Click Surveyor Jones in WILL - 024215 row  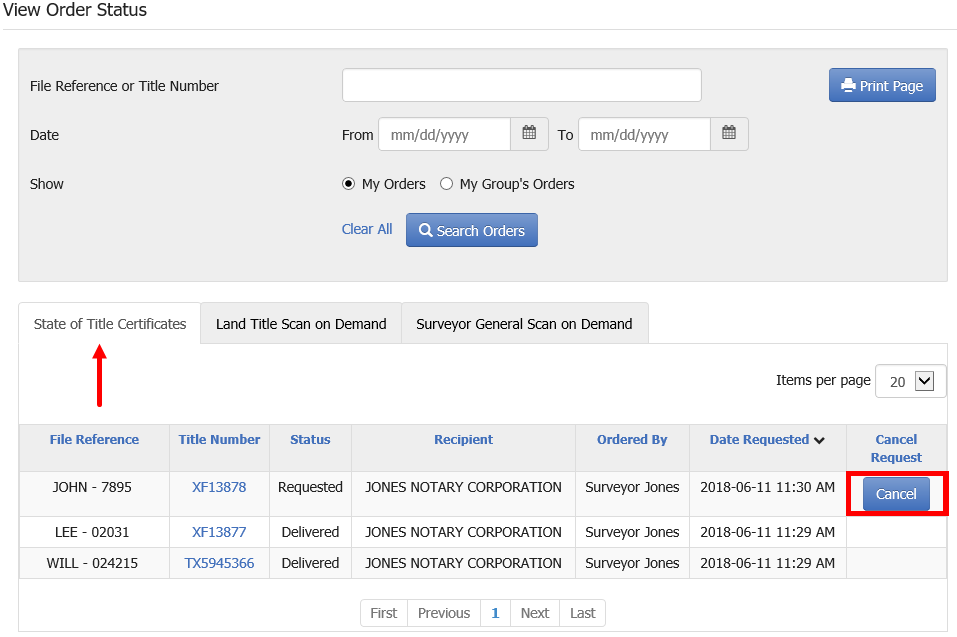tap(632, 563)
